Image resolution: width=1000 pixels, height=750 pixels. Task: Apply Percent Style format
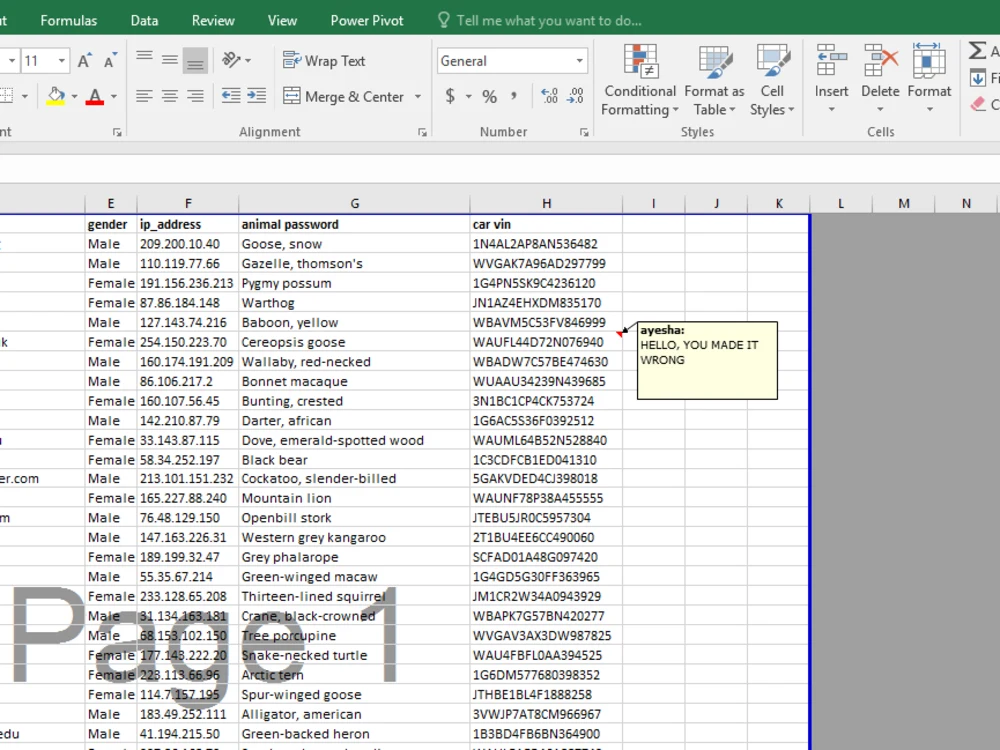489,96
